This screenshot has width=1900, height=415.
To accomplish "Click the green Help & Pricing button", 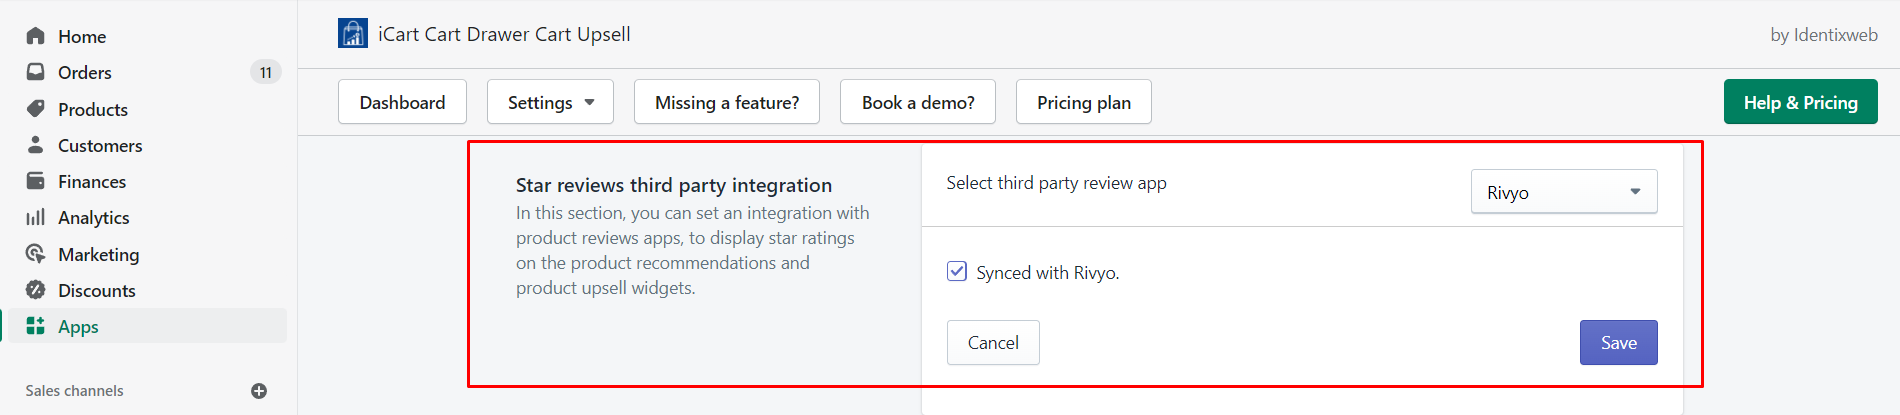I will point(1801,102).
